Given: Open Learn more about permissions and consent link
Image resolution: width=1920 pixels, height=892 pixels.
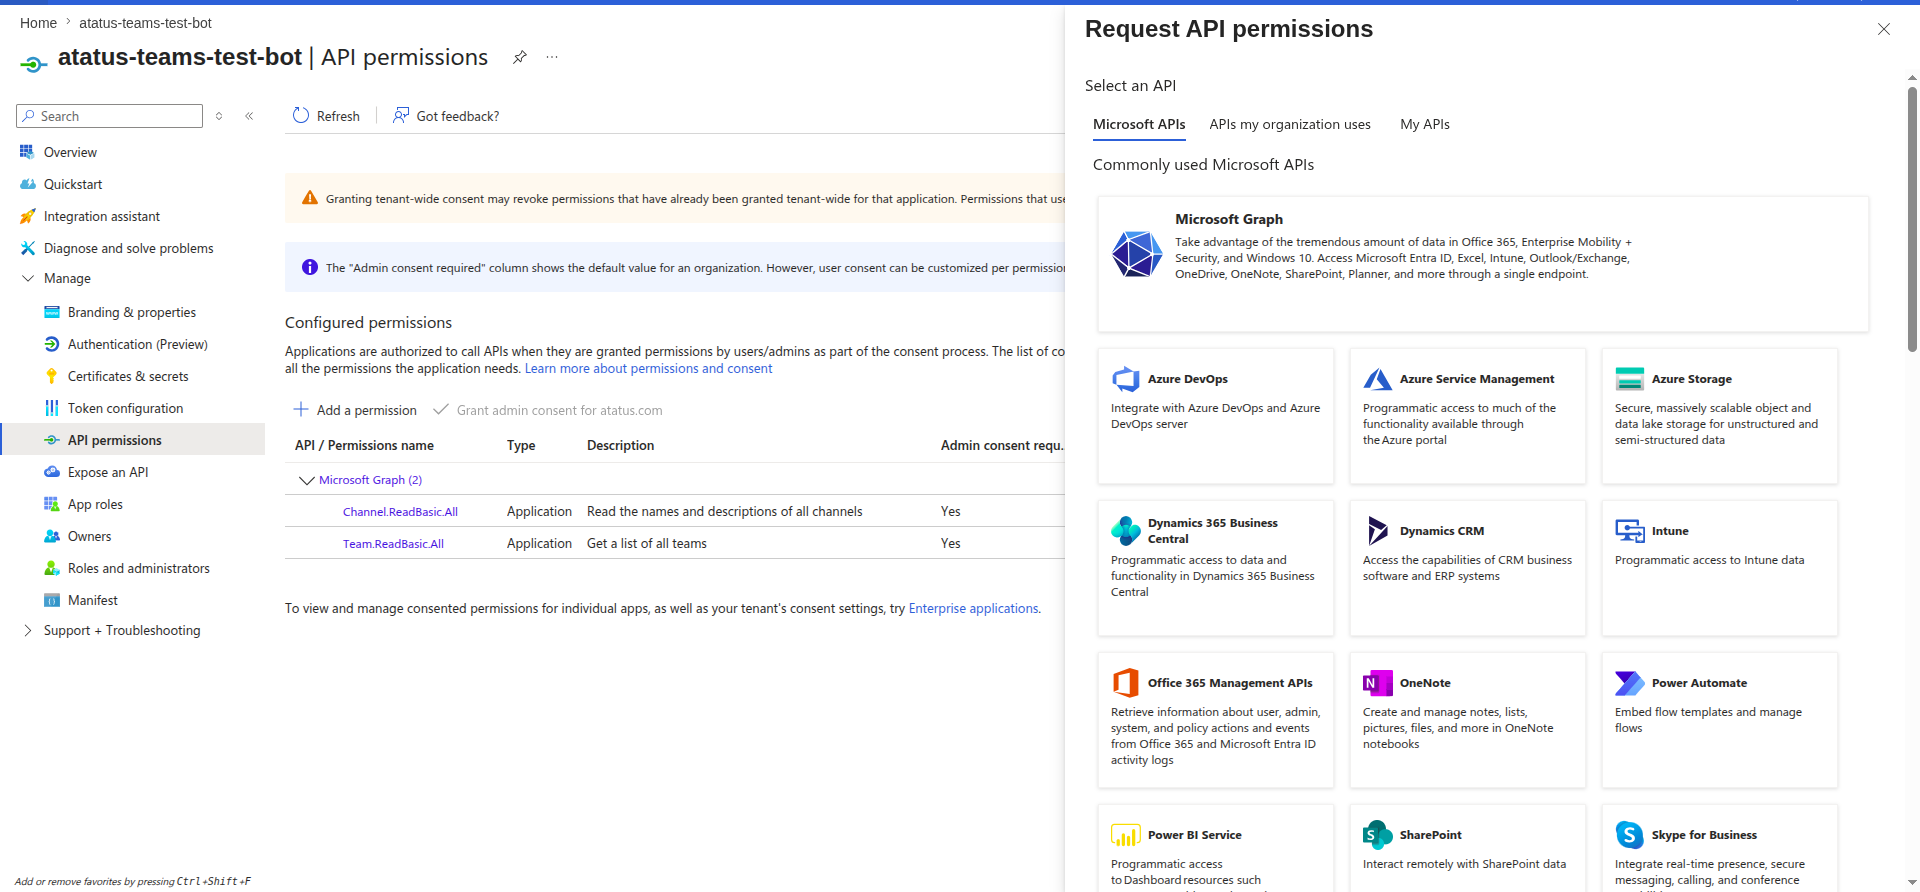Looking at the screenshot, I should click(648, 369).
